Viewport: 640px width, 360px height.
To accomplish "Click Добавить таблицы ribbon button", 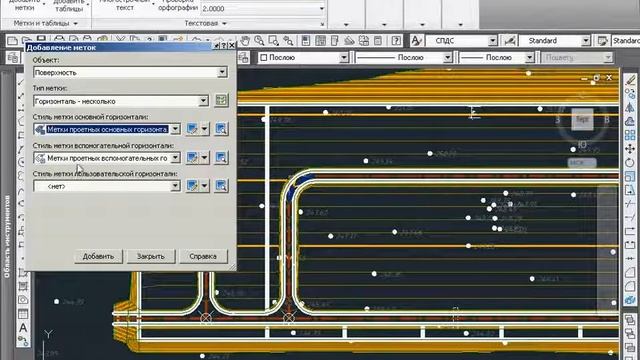I will pyautogui.click(x=68, y=5).
